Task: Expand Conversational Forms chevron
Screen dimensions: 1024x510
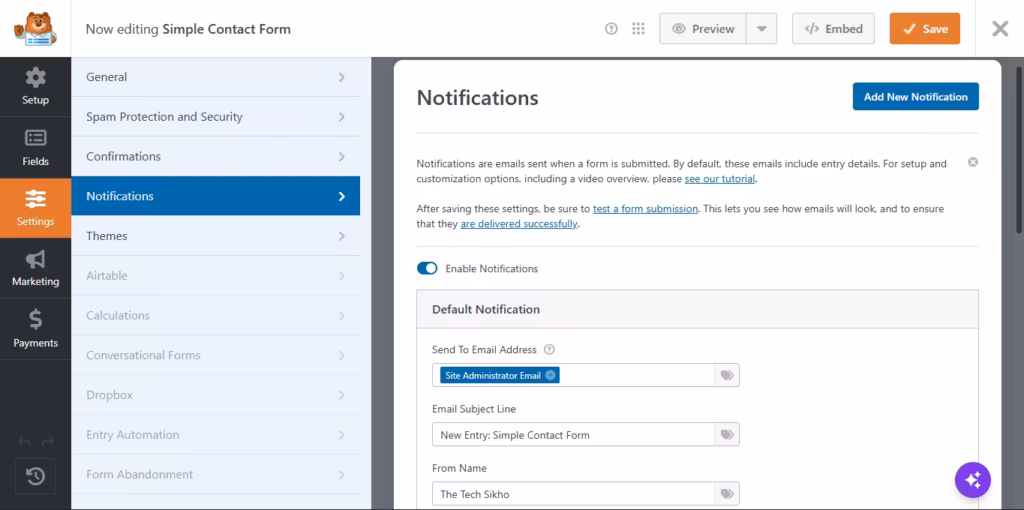Action: click(342, 355)
